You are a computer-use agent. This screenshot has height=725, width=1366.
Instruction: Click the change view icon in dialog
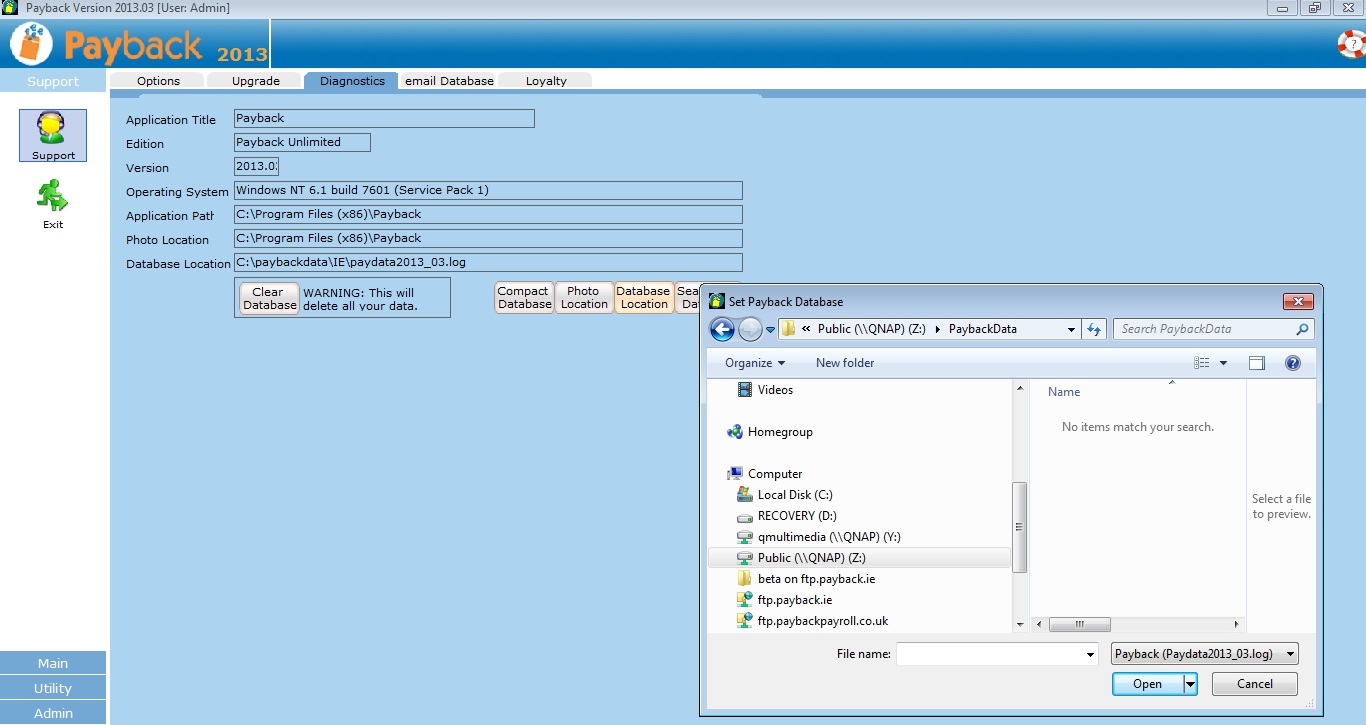point(1202,363)
